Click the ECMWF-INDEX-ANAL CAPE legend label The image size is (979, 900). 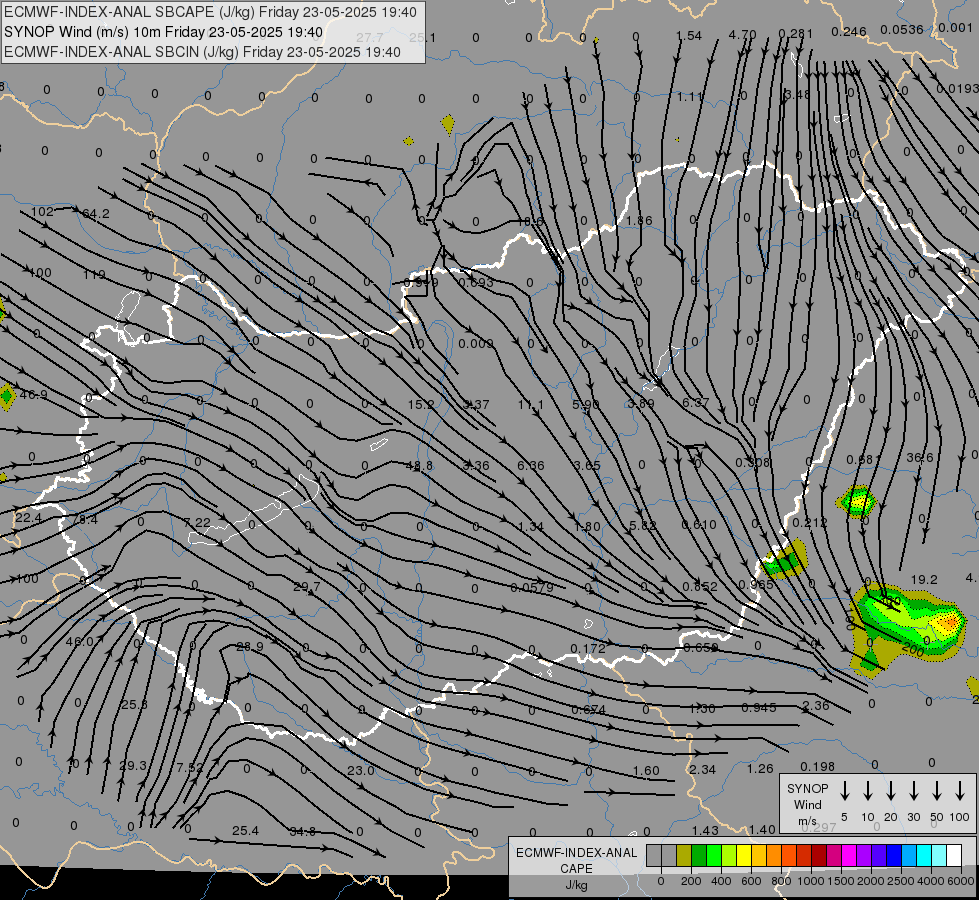click(576, 861)
